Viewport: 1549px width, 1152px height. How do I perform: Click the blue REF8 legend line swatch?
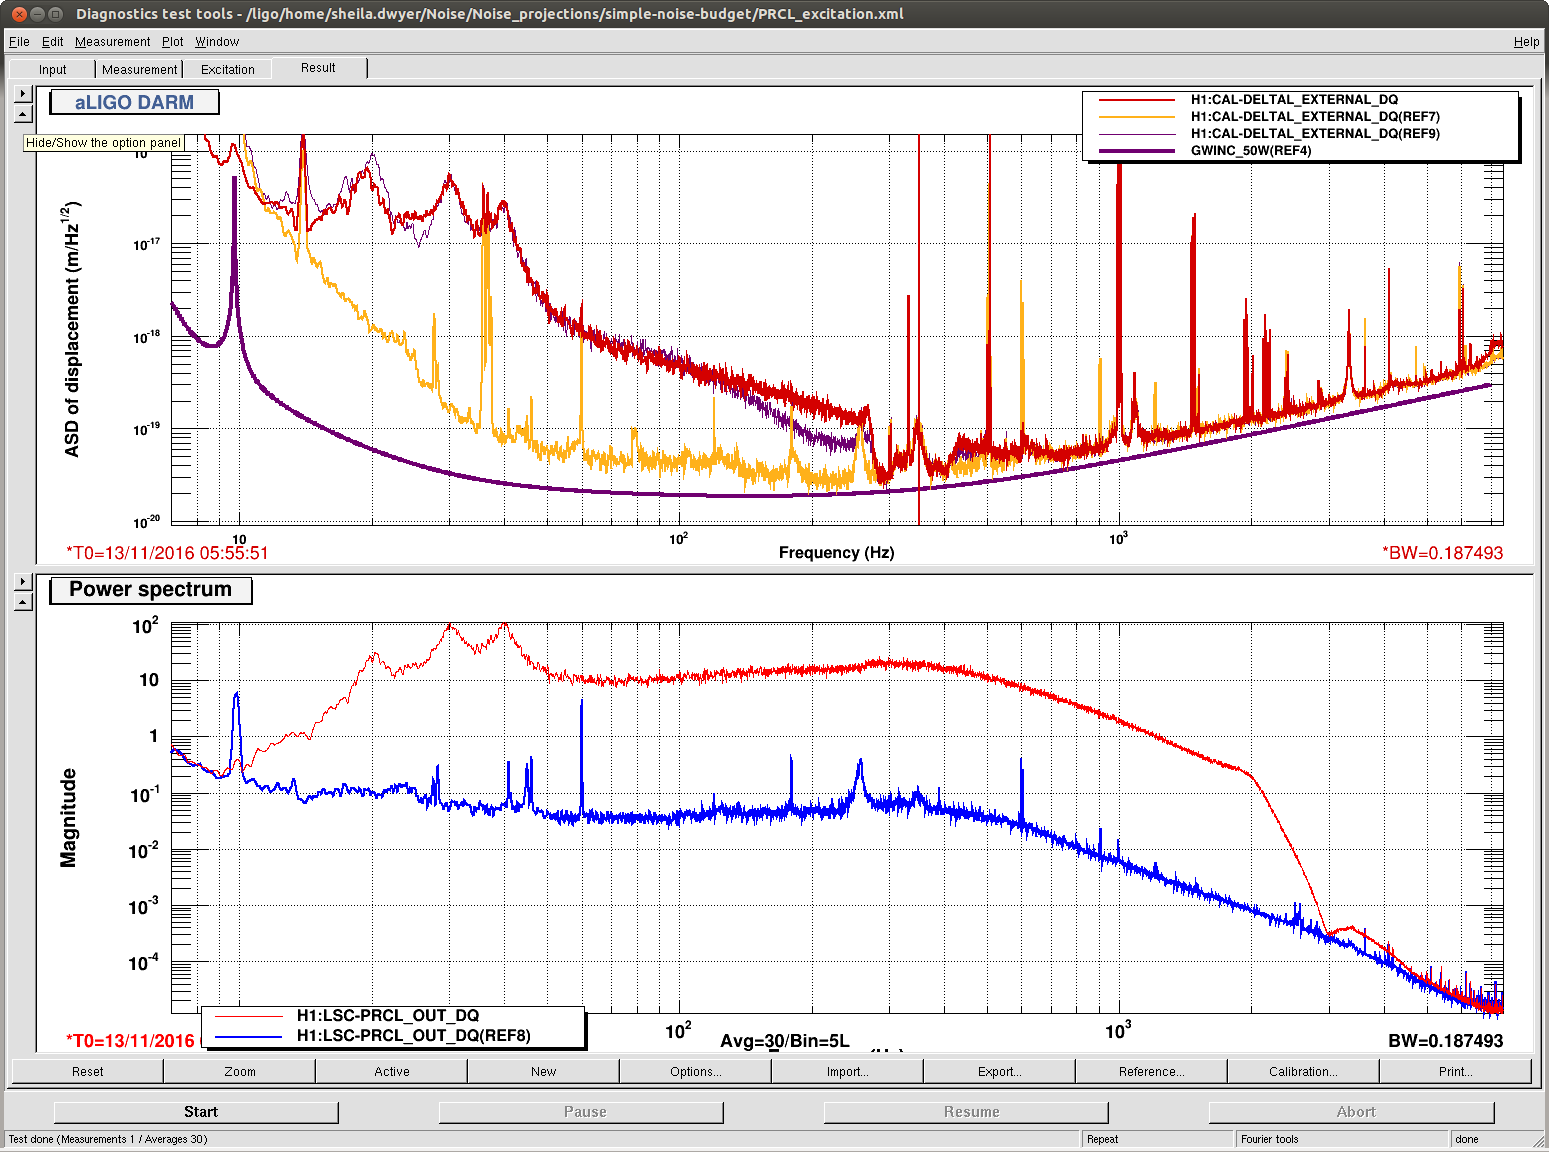[x=249, y=1036]
